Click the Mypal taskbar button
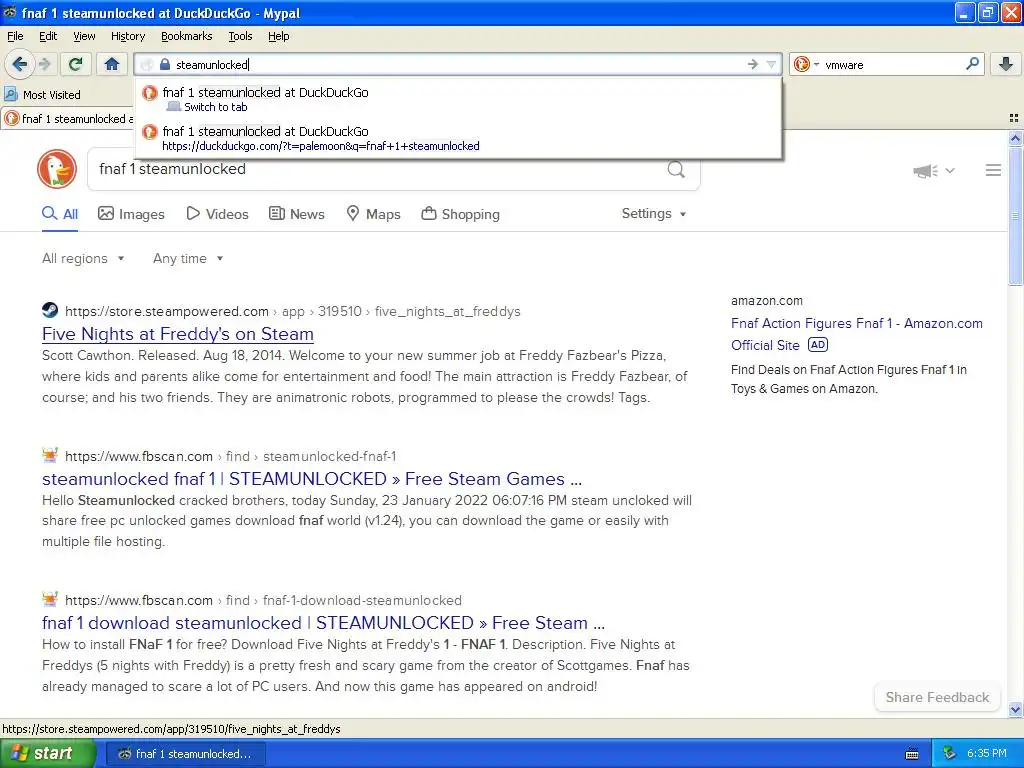Screen dimensions: 1024x768 [x=185, y=754]
